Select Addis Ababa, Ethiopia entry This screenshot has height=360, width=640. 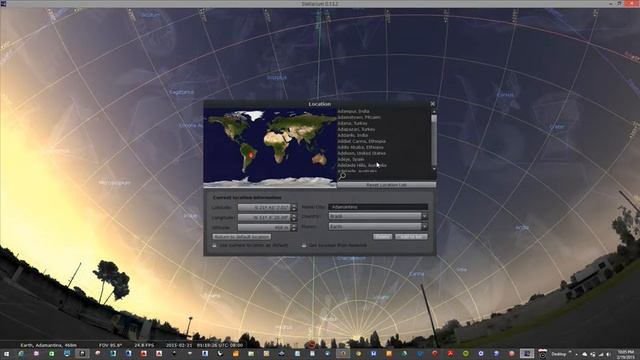pyautogui.click(x=360, y=147)
